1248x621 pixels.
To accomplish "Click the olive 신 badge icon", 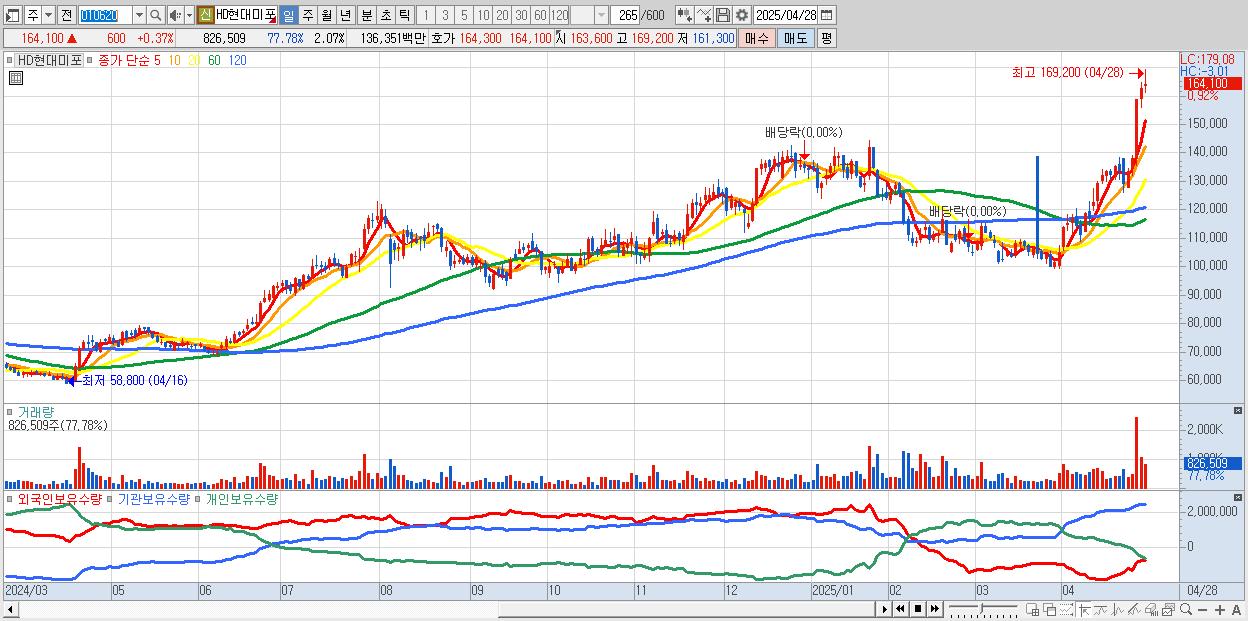I will pos(205,15).
